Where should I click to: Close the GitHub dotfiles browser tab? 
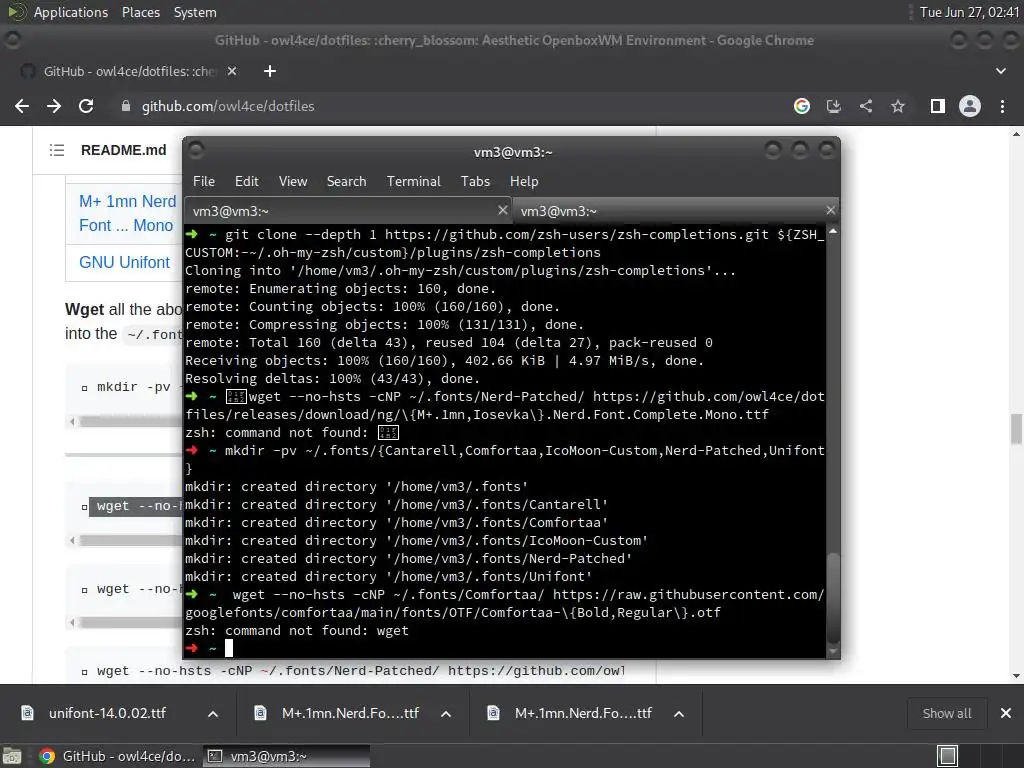(232, 71)
